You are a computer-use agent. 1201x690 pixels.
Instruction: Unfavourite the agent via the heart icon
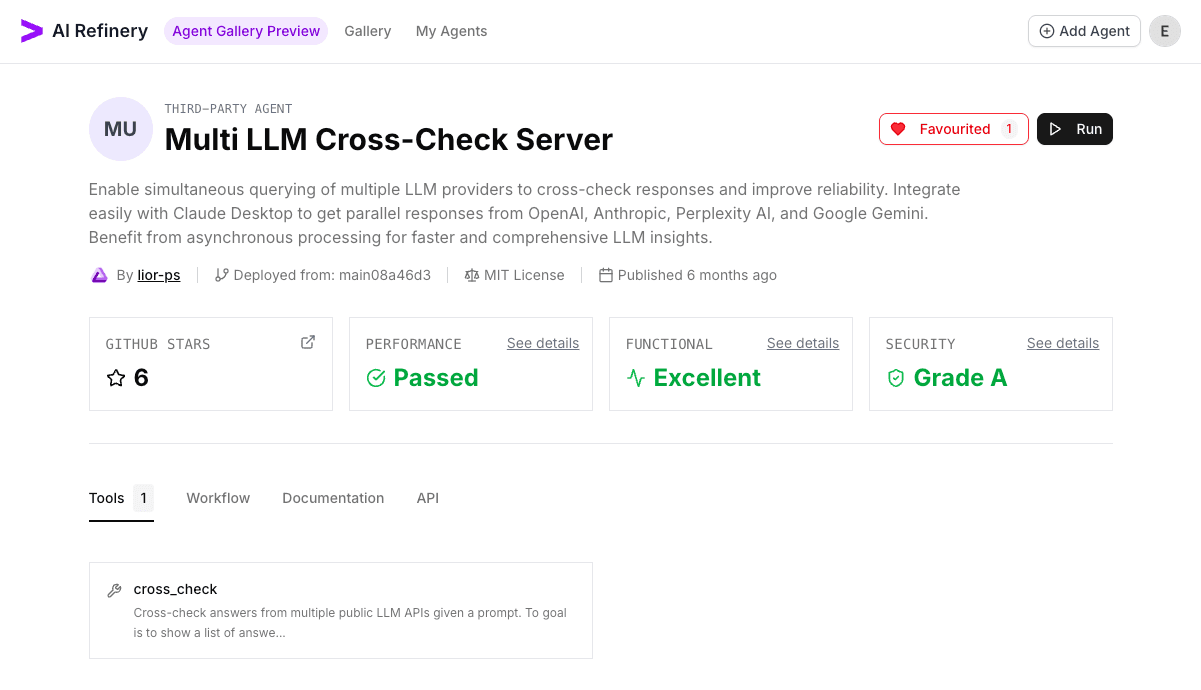pyautogui.click(x=899, y=128)
